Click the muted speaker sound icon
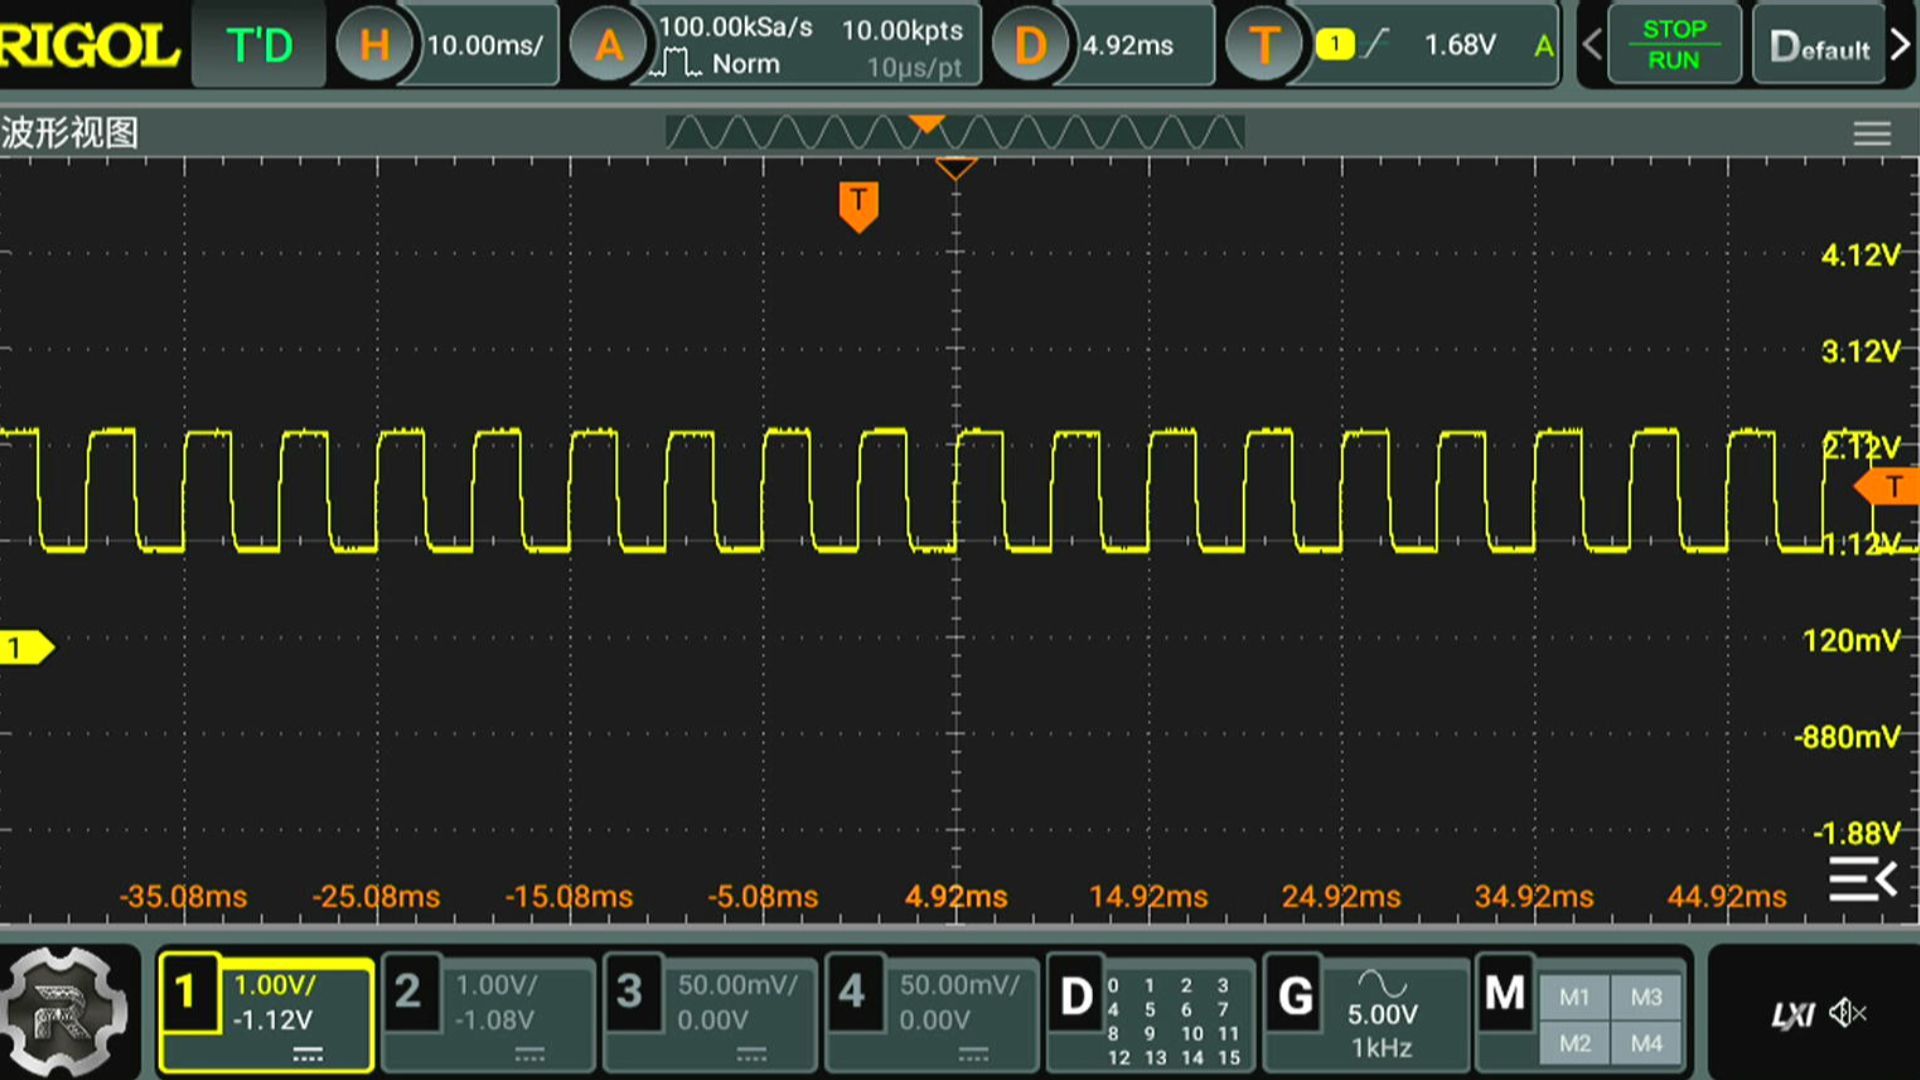The image size is (1920, 1080). click(x=1846, y=1014)
